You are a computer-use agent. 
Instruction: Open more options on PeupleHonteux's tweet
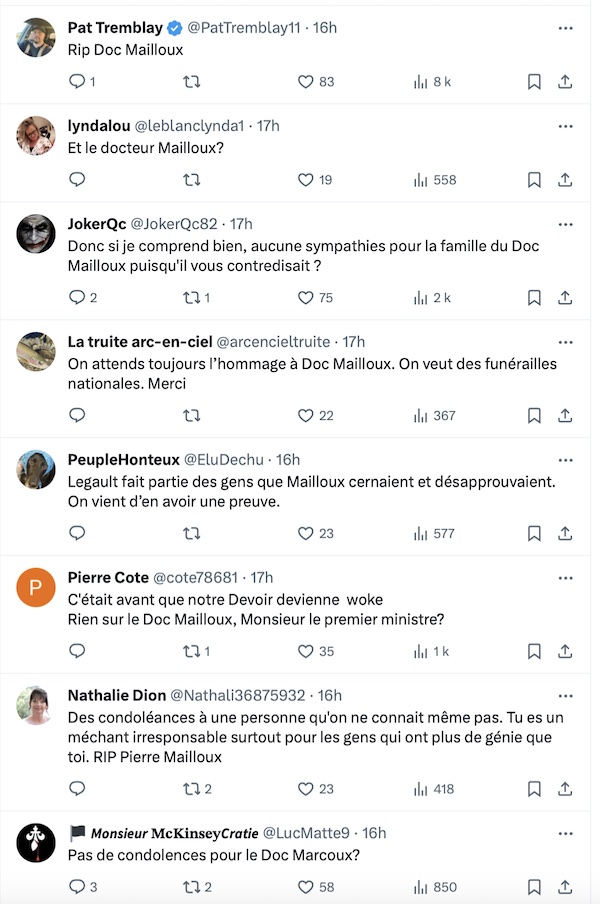[x=565, y=460]
